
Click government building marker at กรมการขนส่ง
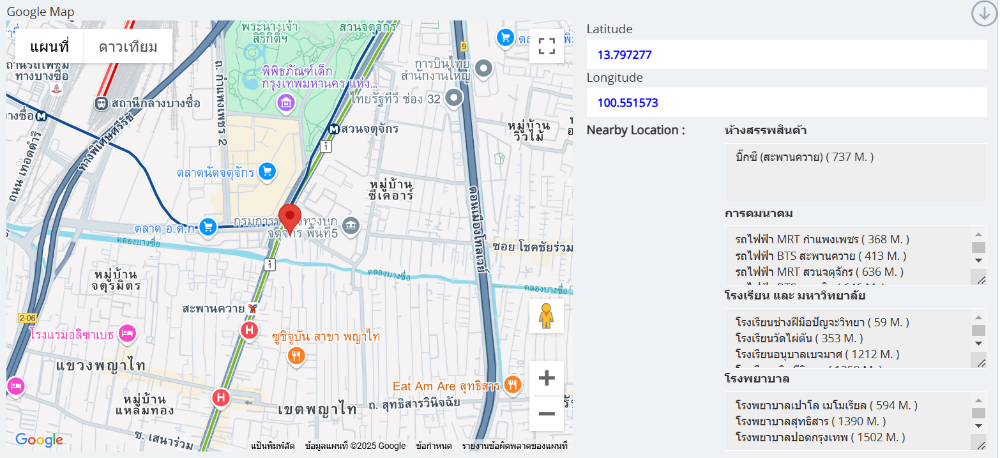[x=351, y=225]
